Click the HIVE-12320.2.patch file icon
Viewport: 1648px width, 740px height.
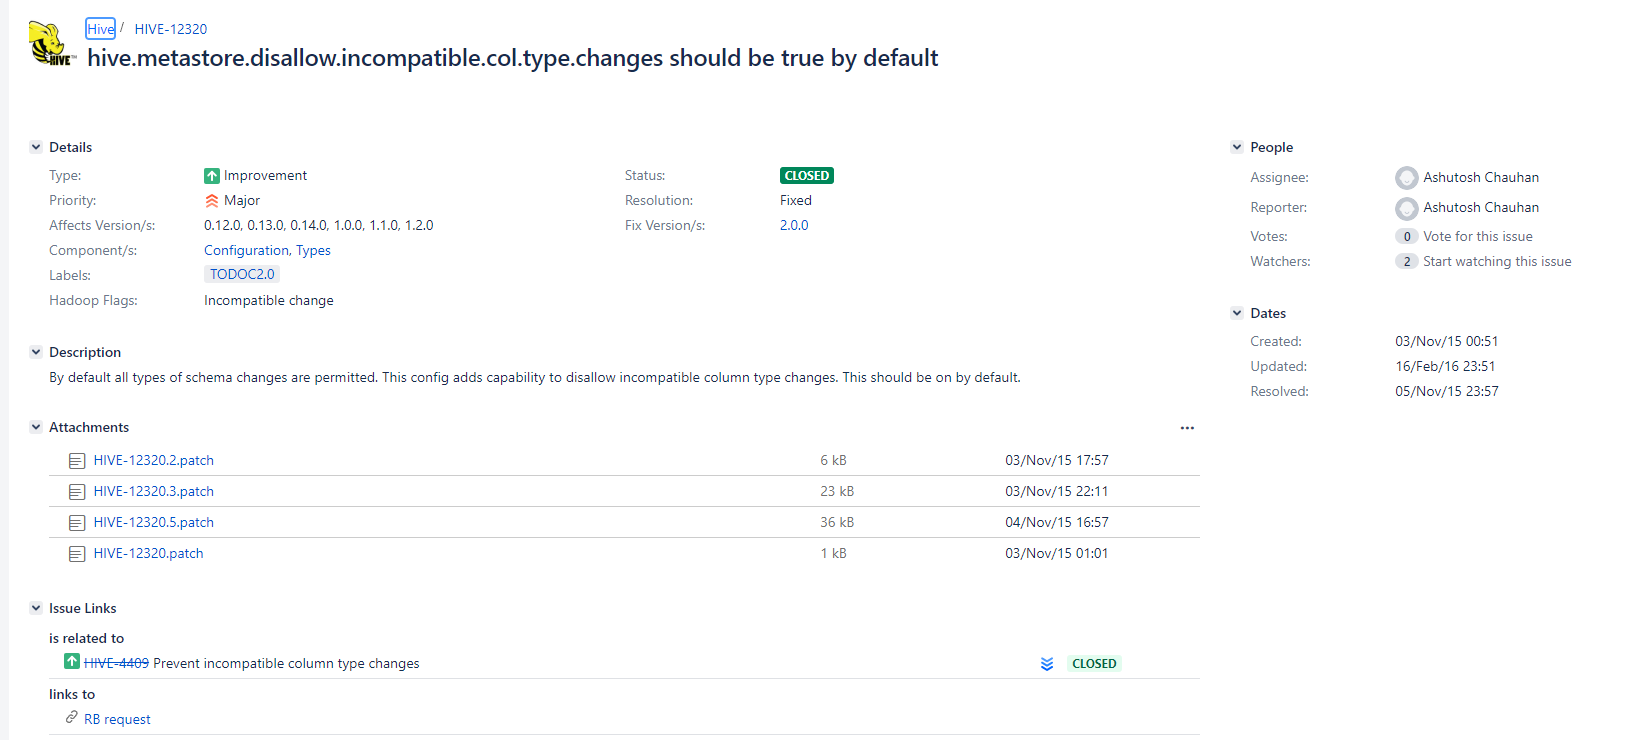pyautogui.click(x=77, y=461)
